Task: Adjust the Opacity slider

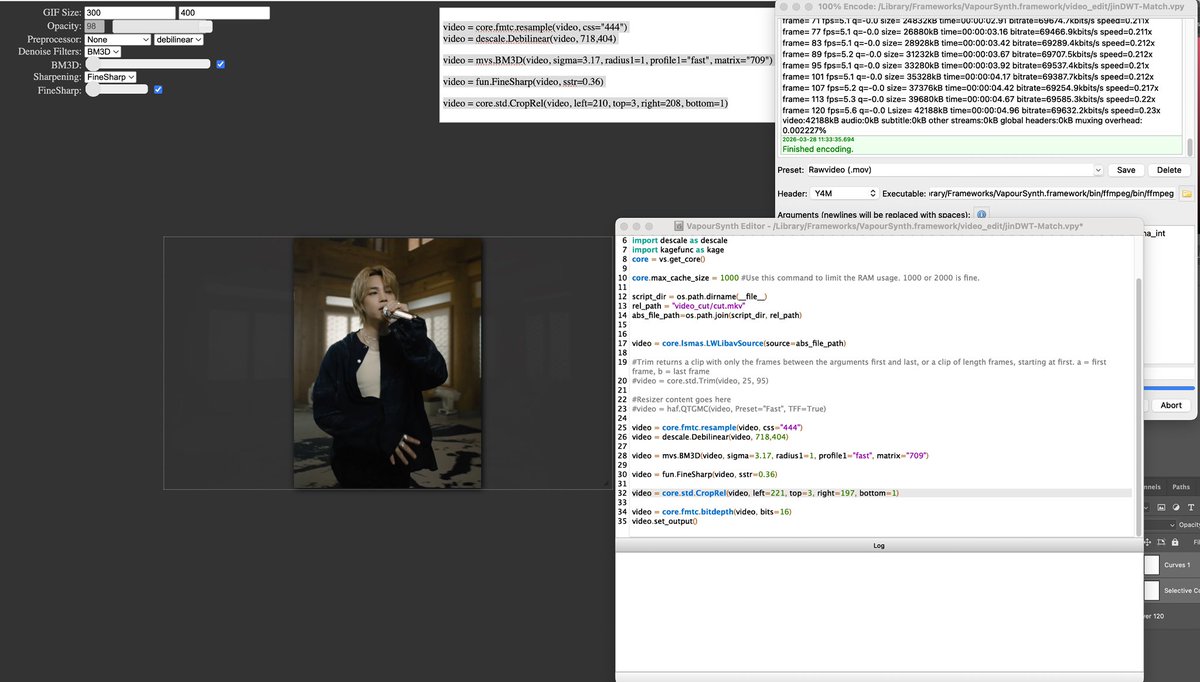Action: pyautogui.click(x=162, y=26)
